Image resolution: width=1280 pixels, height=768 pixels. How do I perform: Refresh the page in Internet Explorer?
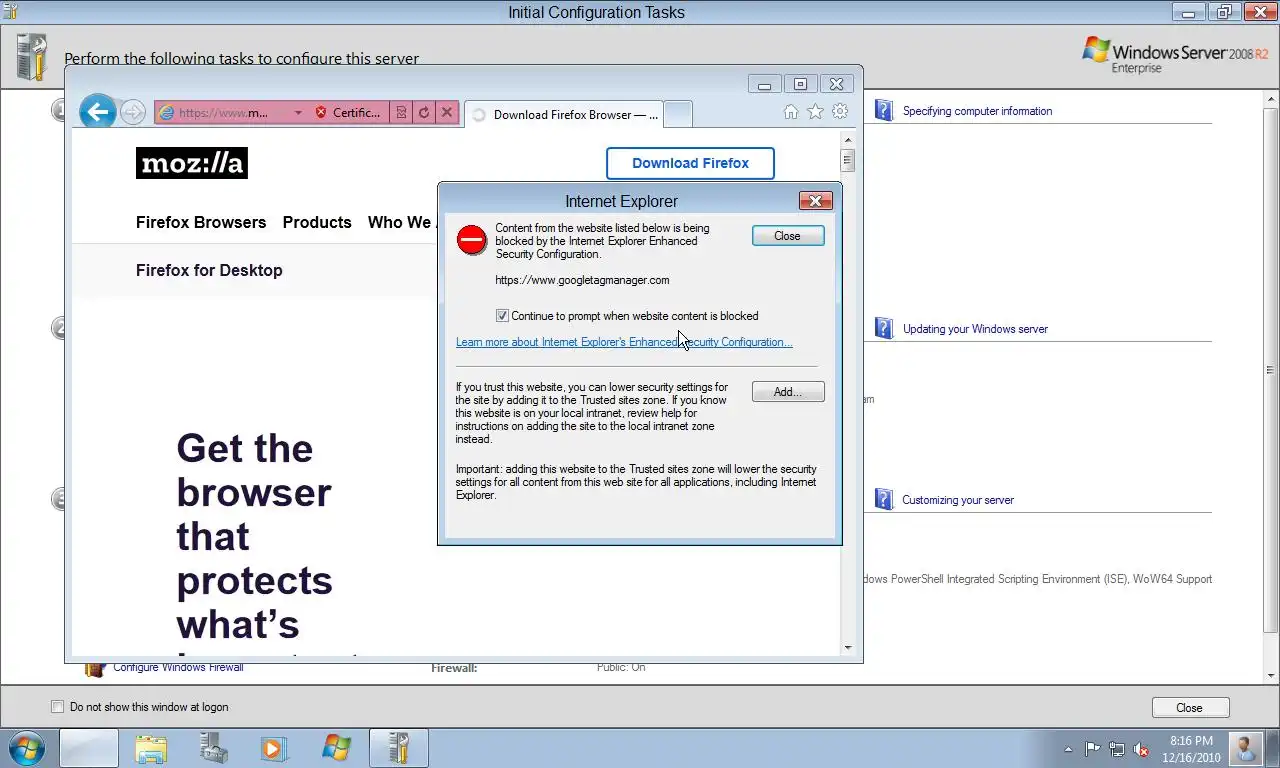coord(424,113)
